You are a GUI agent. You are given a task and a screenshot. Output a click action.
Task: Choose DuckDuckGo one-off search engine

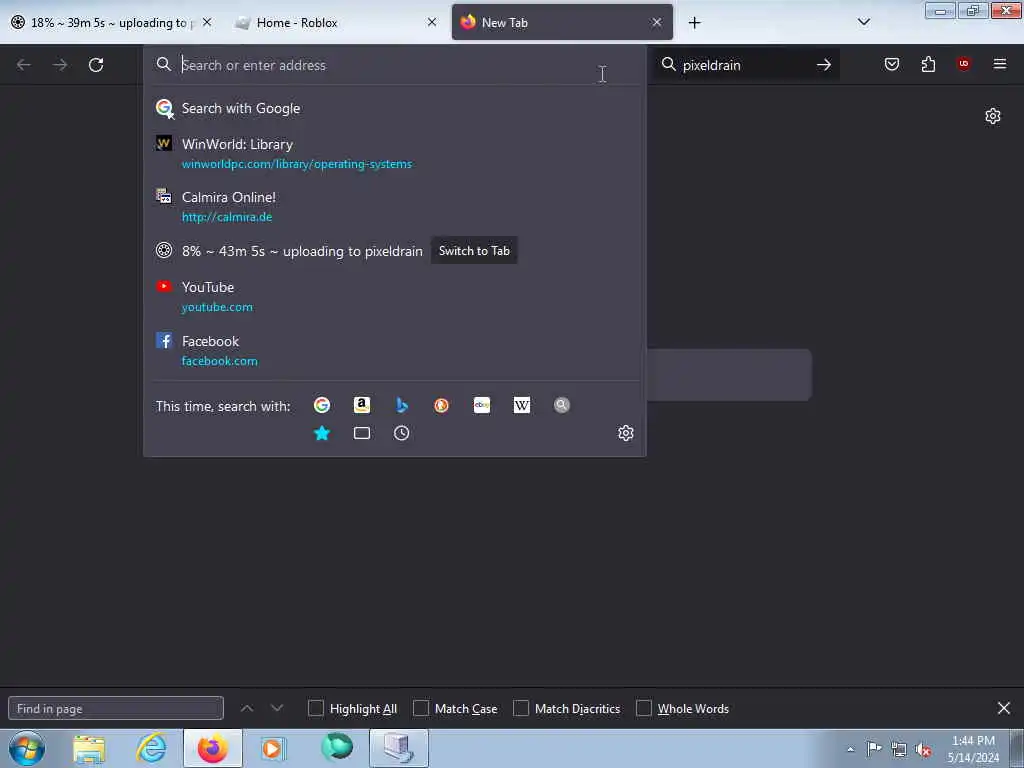pos(441,405)
